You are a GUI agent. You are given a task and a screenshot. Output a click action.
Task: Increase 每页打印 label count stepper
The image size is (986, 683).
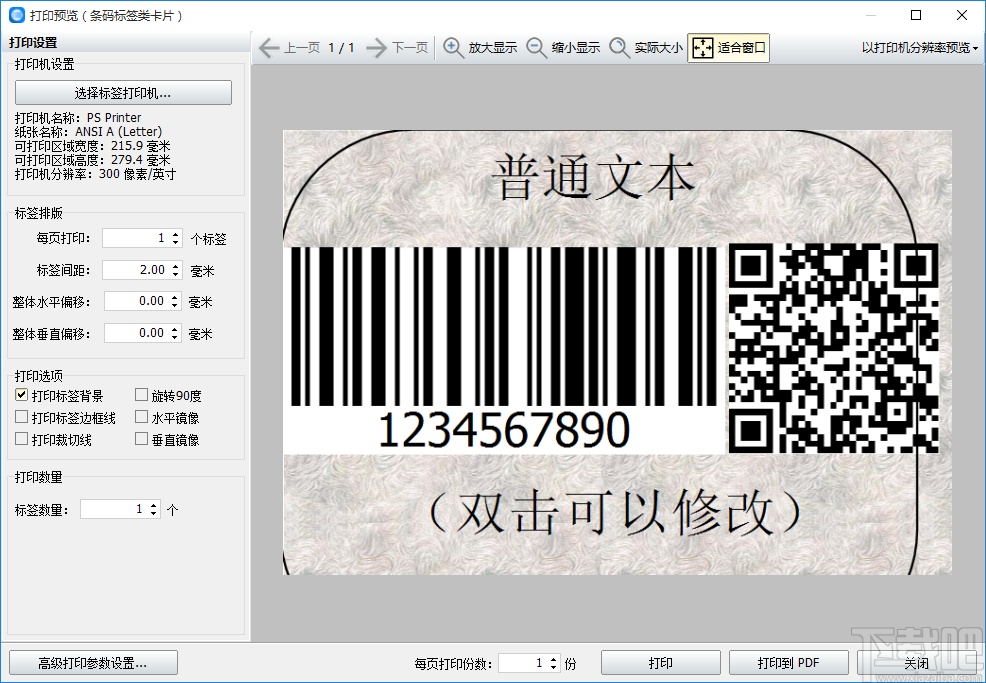point(175,234)
